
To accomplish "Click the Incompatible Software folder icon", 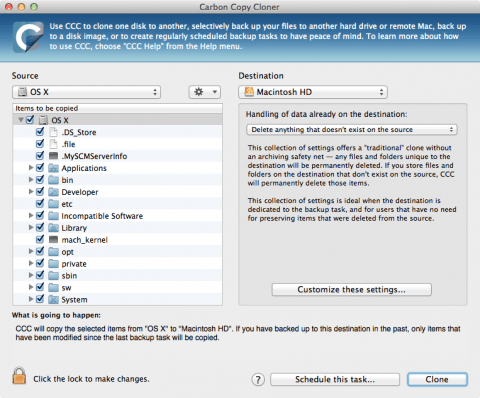I will point(53,216).
